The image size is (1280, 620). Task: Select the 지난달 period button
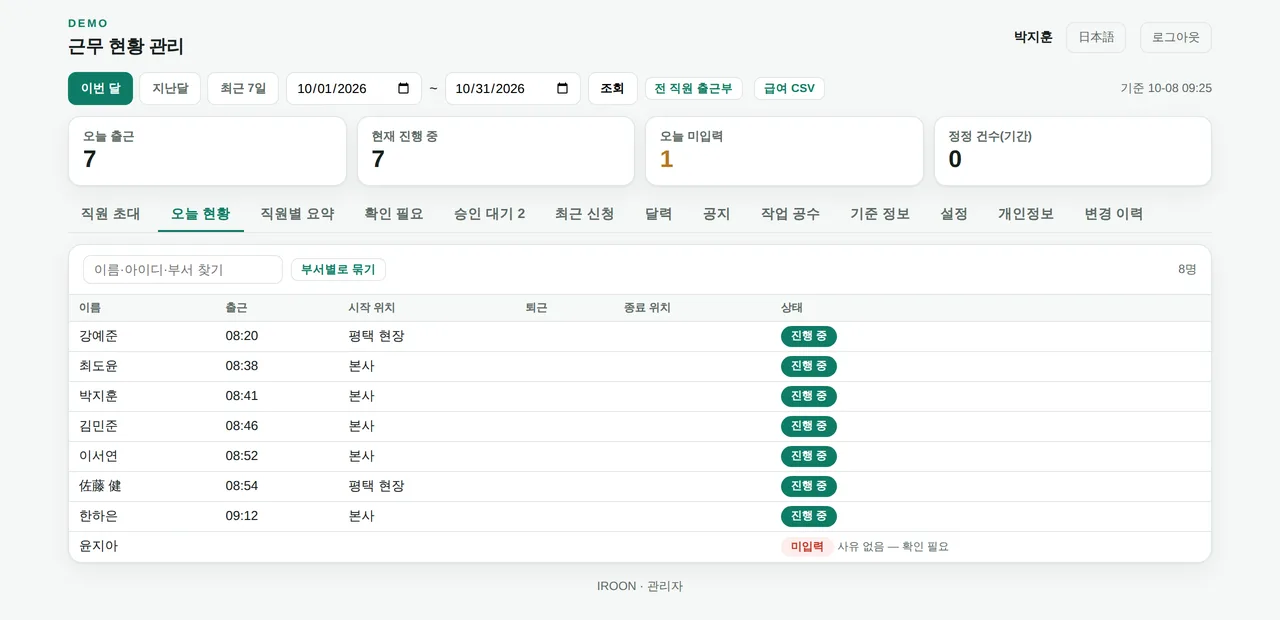[x=170, y=88]
